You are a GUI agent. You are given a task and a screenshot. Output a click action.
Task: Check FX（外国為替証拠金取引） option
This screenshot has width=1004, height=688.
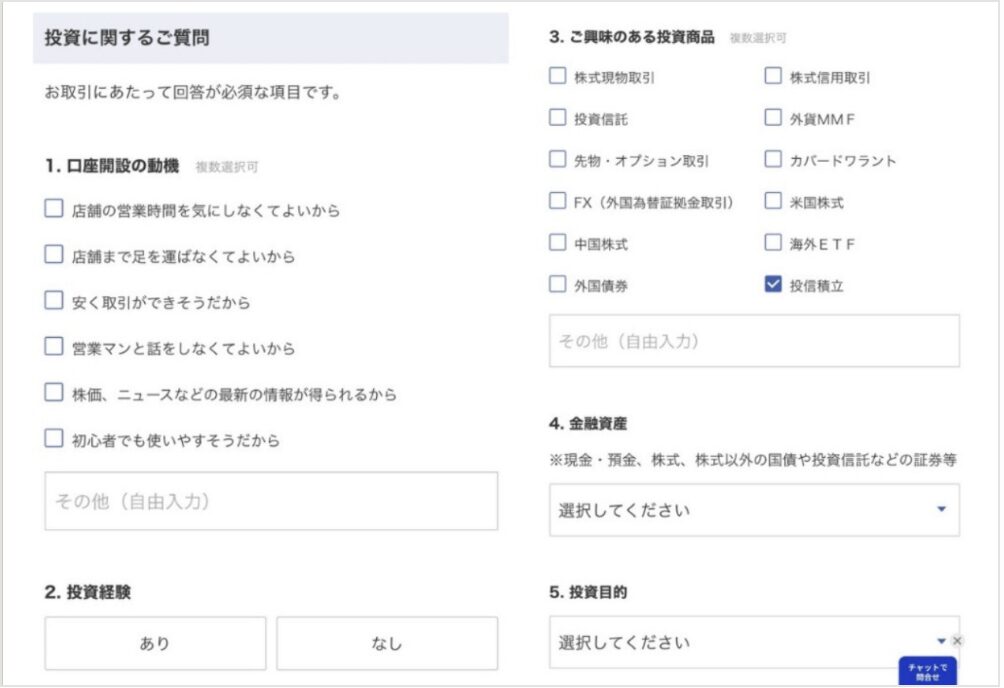pos(557,201)
